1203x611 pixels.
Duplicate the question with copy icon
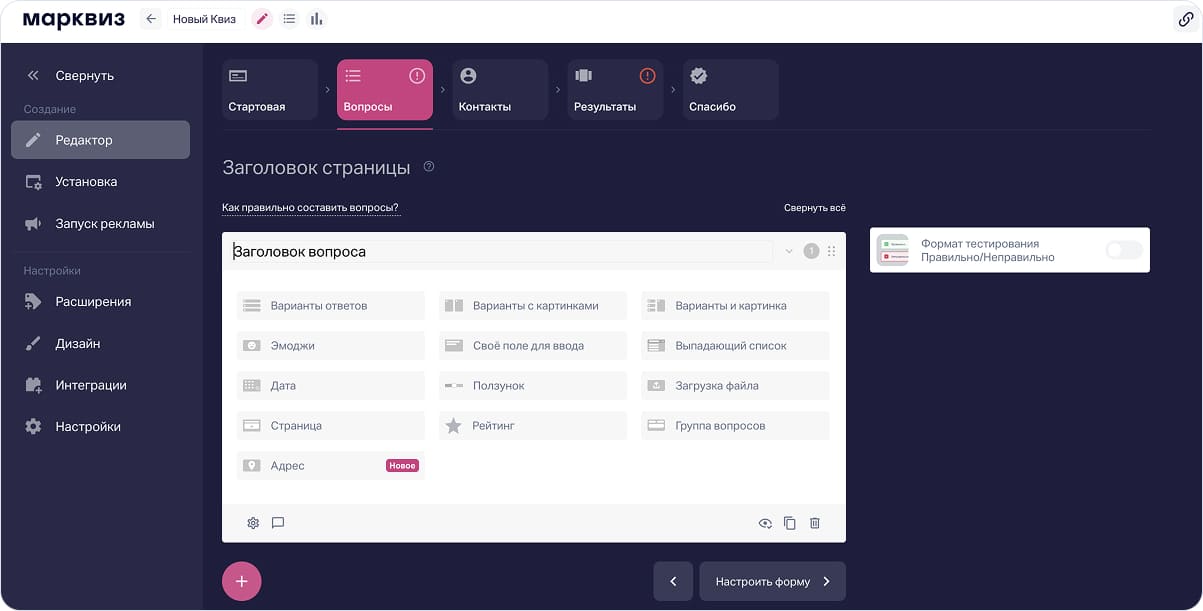tap(790, 523)
